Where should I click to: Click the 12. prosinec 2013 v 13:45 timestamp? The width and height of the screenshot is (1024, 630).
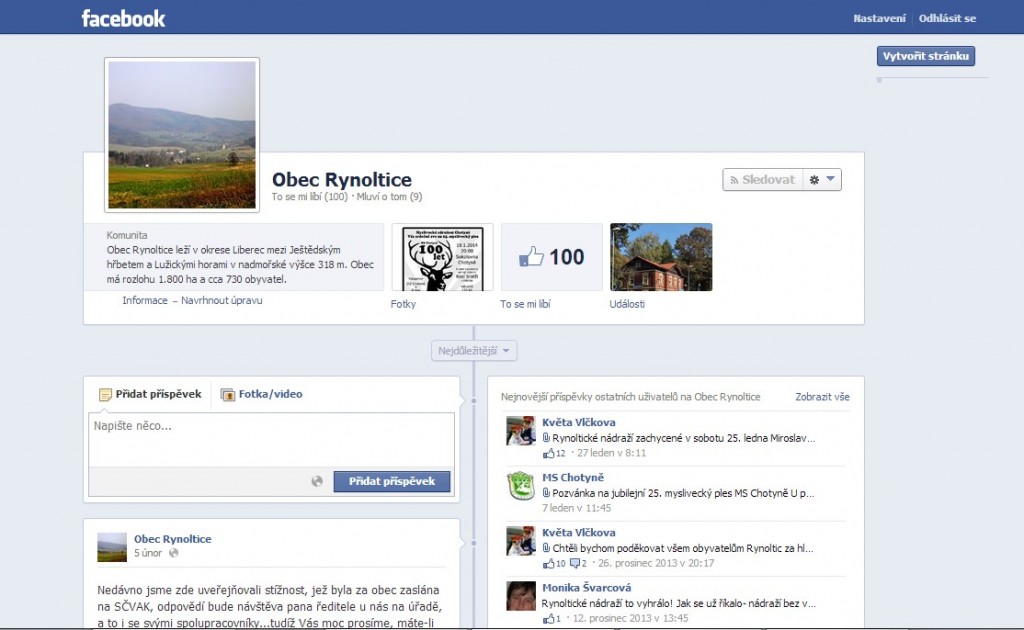pos(630,618)
